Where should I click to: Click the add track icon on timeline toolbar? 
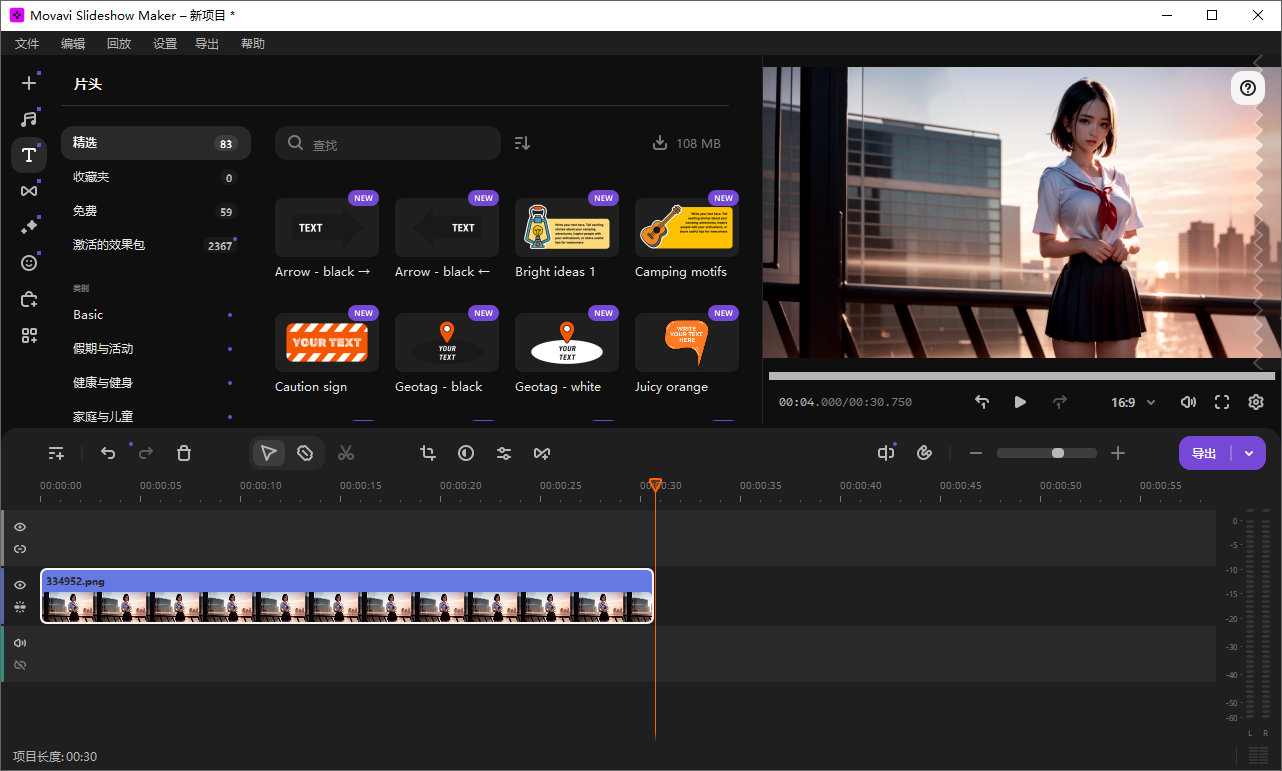(57, 453)
